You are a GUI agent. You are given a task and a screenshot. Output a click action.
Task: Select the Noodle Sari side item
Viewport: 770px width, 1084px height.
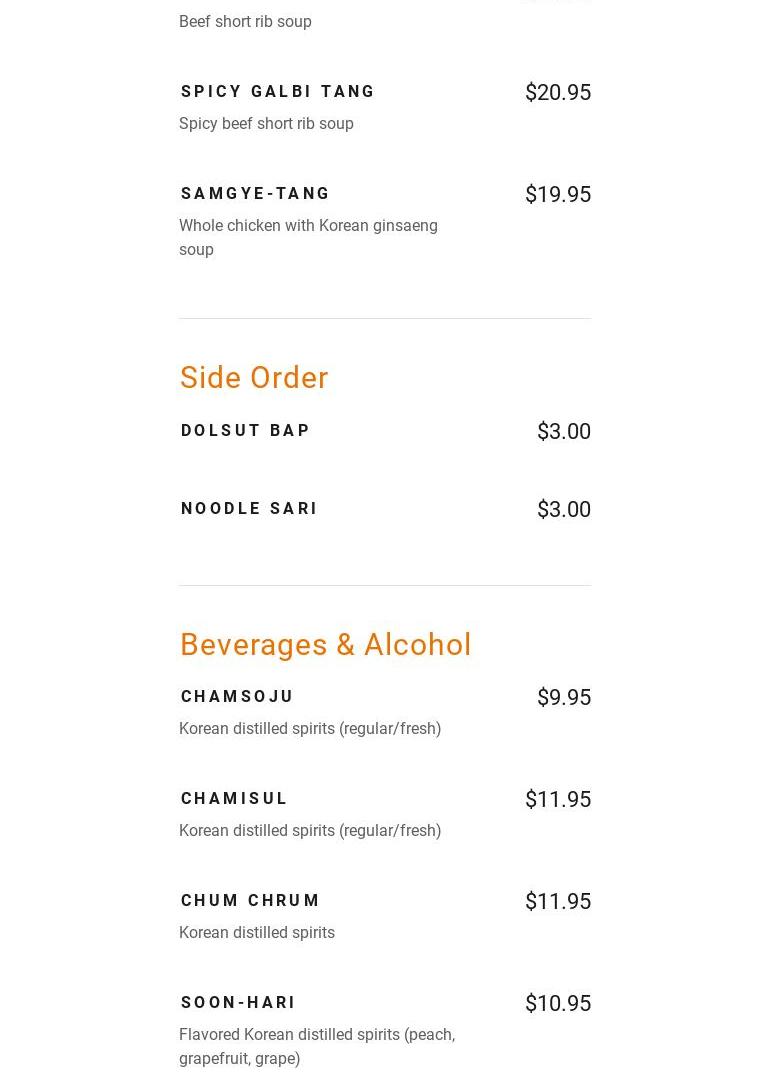pyautogui.click(x=249, y=509)
